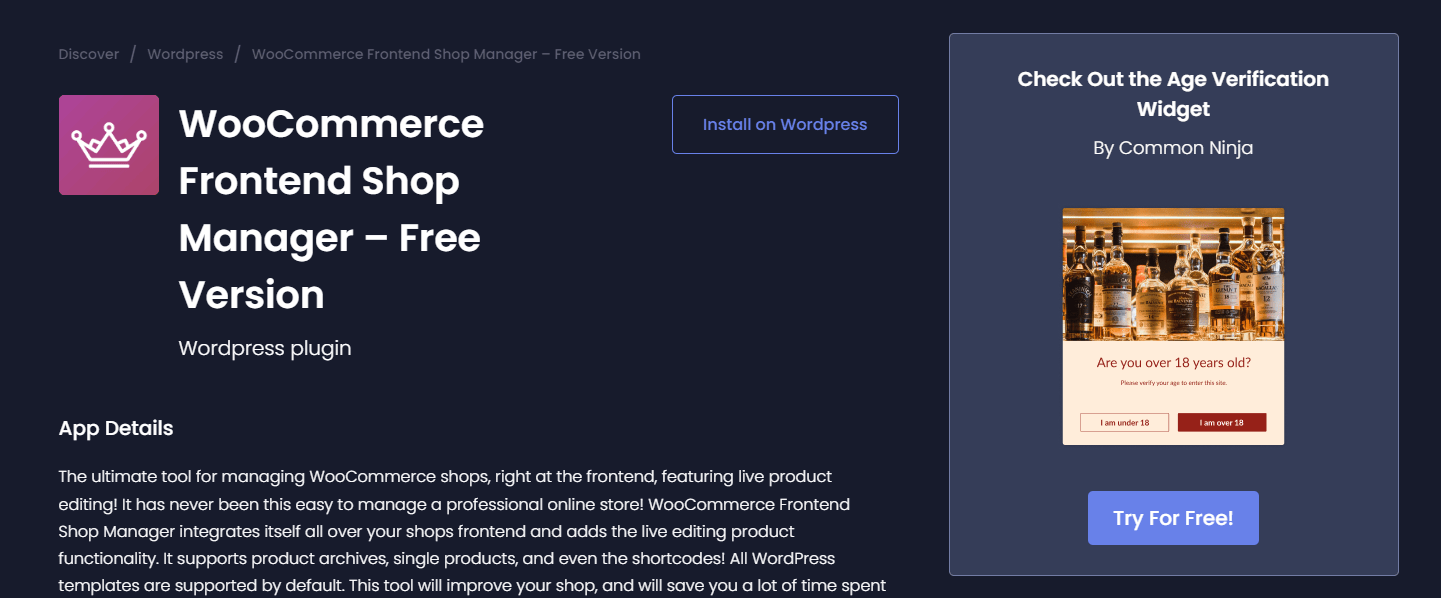Screen dimensions: 1441x598
Task: Choose 'I am under 18' in the widget
Action: pyautogui.click(x=1123, y=421)
